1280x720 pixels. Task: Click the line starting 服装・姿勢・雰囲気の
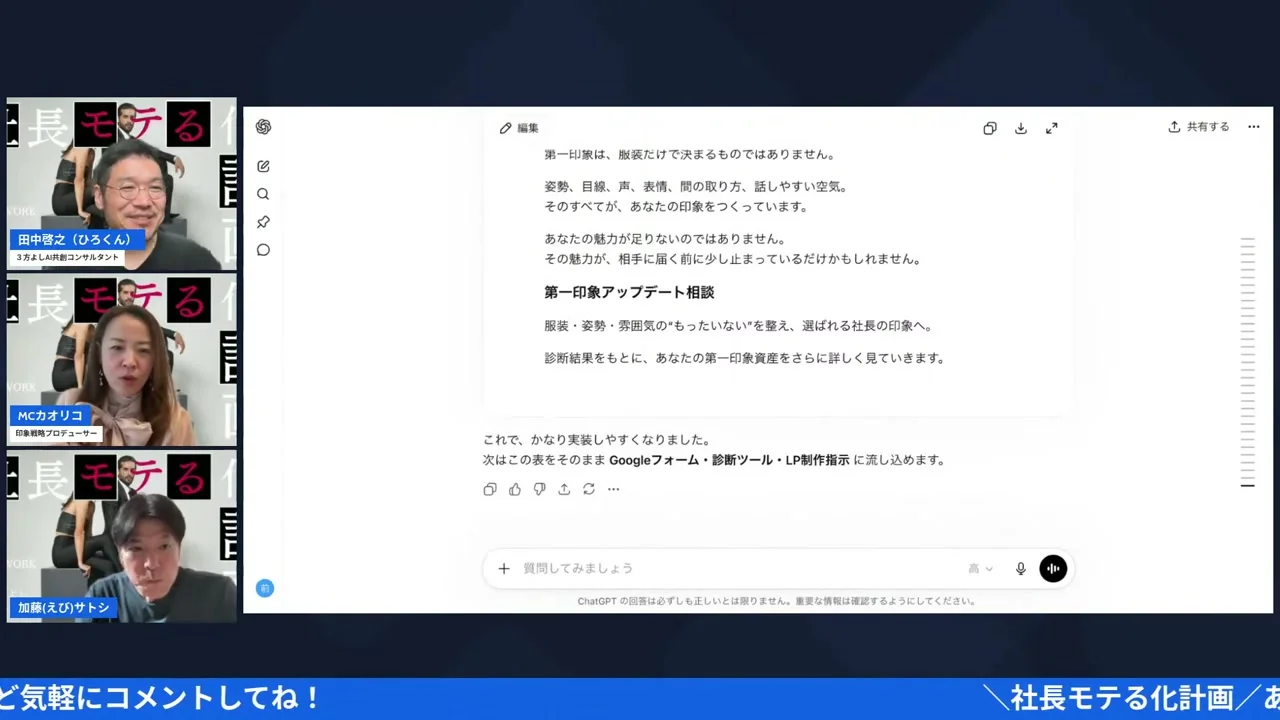click(738, 325)
